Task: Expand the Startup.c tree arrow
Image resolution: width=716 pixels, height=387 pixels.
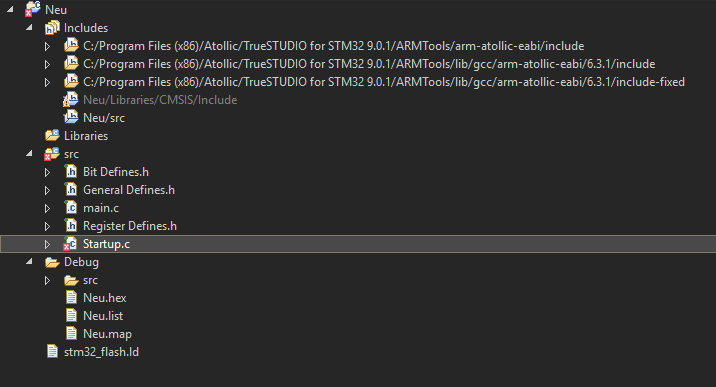Action: 47,244
